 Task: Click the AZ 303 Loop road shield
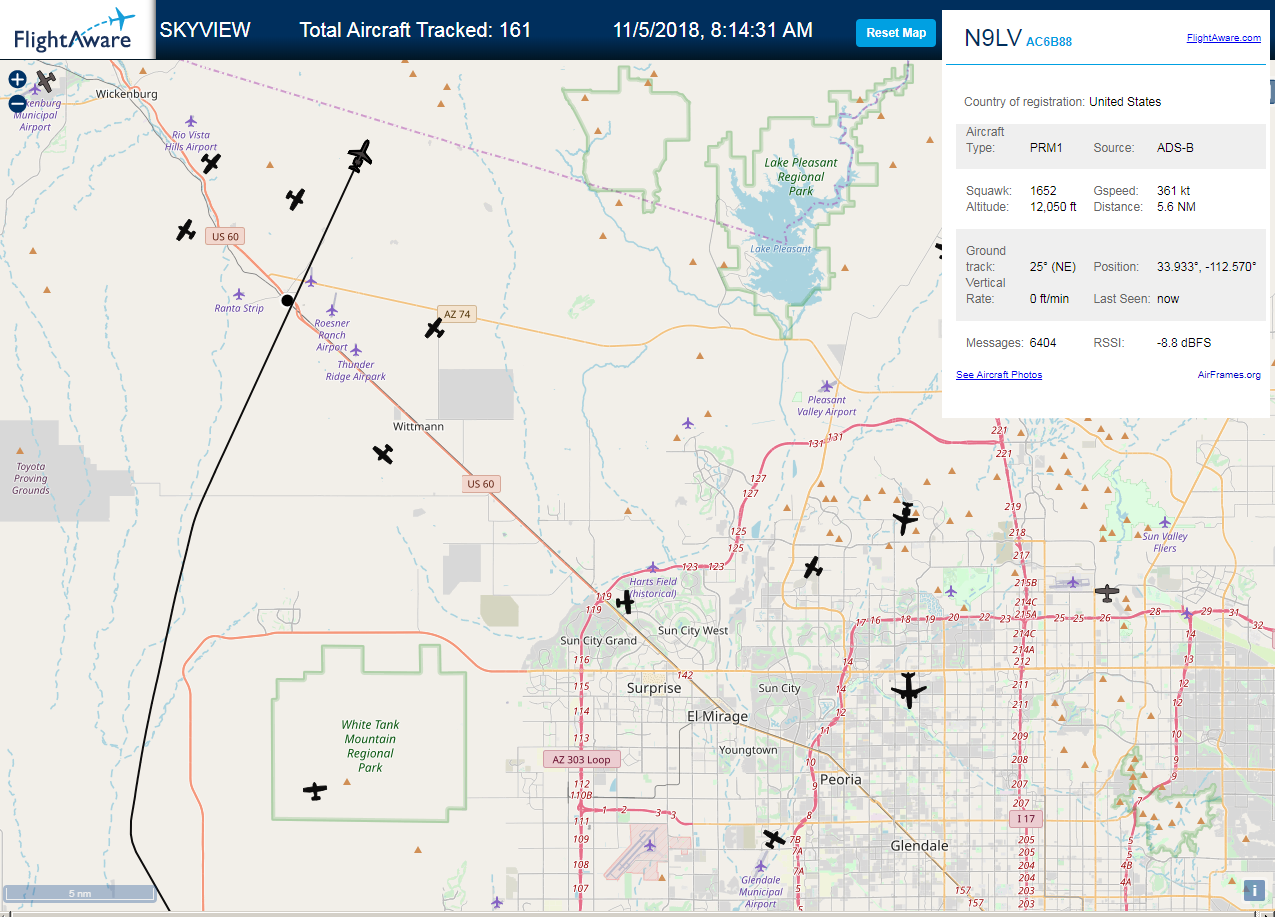(582, 760)
